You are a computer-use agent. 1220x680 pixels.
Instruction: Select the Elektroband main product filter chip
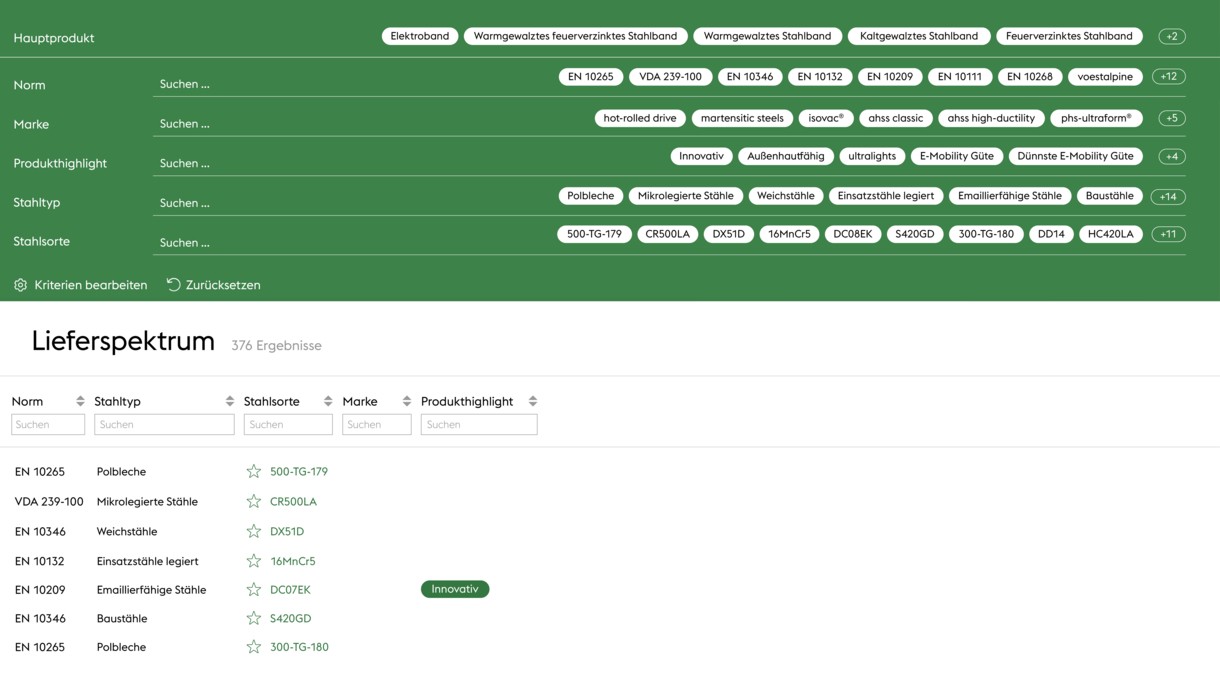(x=419, y=36)
